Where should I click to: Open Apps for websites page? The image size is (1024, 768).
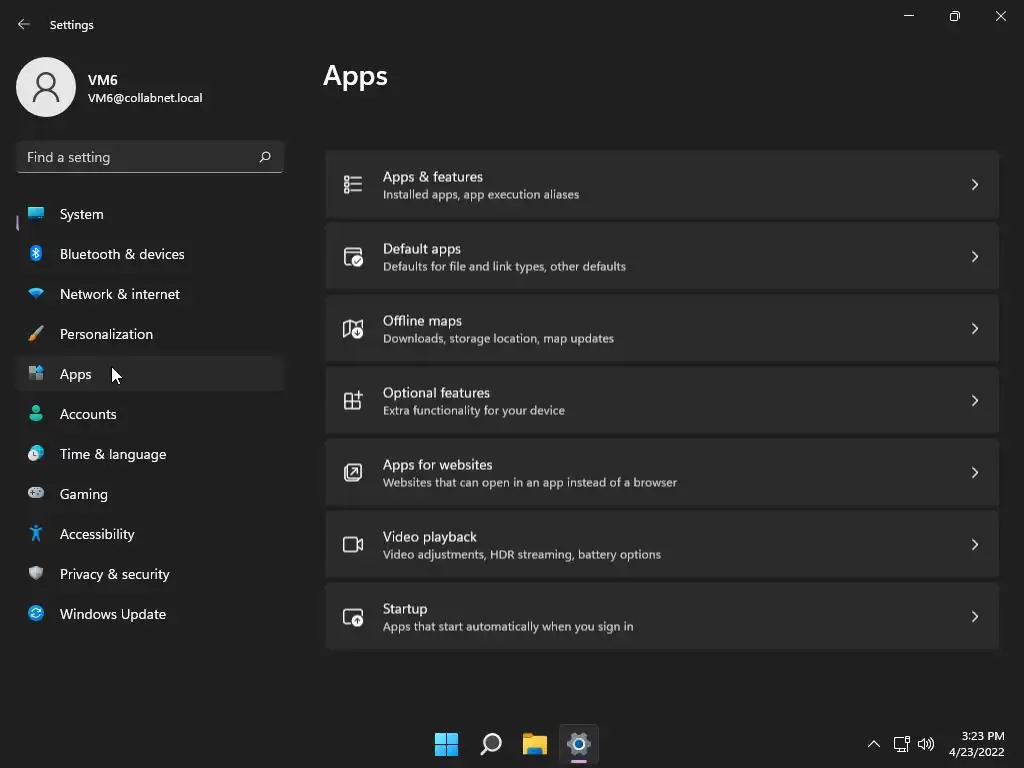[662, 472]
